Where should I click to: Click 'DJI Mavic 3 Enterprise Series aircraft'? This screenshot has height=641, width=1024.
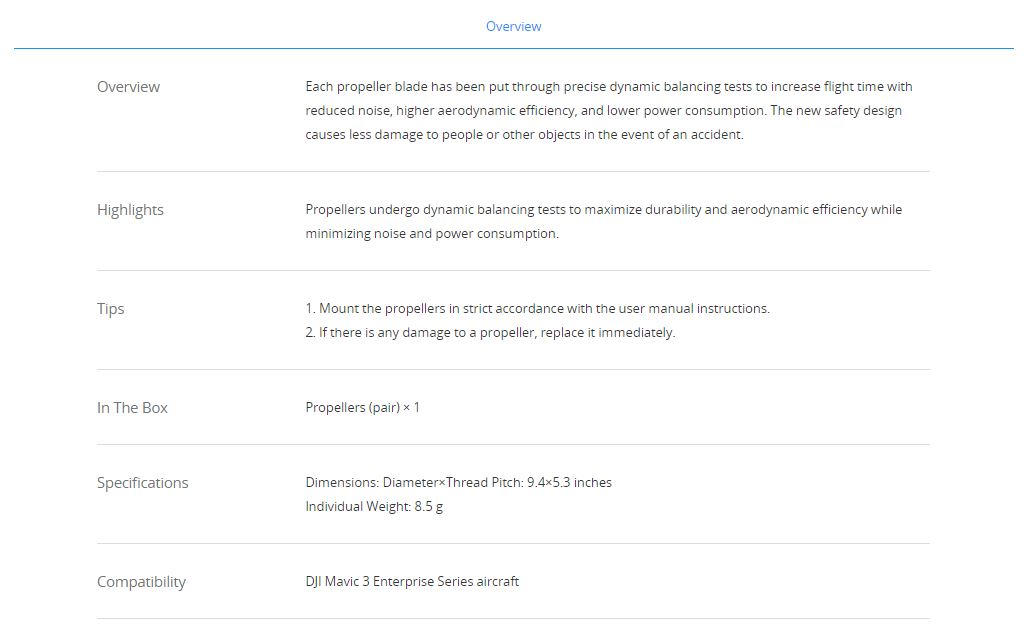[412, 582]
